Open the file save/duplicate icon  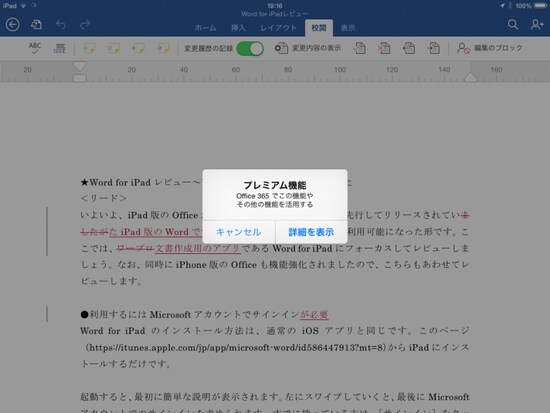pyautogui.click(x=36, y=25)
